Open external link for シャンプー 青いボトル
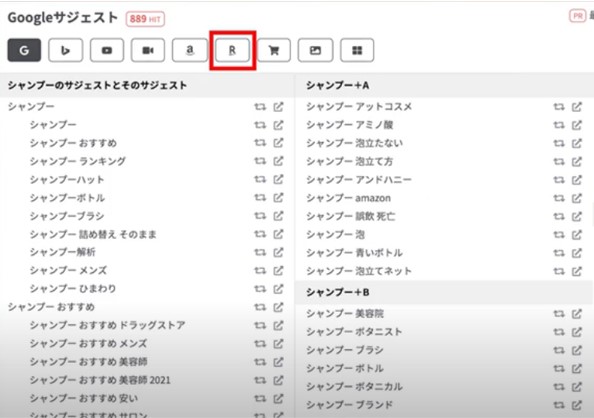594x418 pixels. tap(577, 253)
